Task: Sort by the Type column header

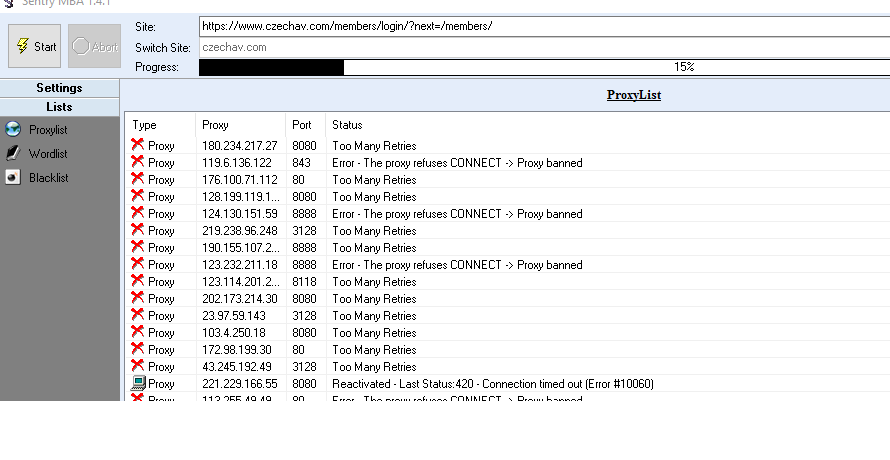Action: (145, 125)
